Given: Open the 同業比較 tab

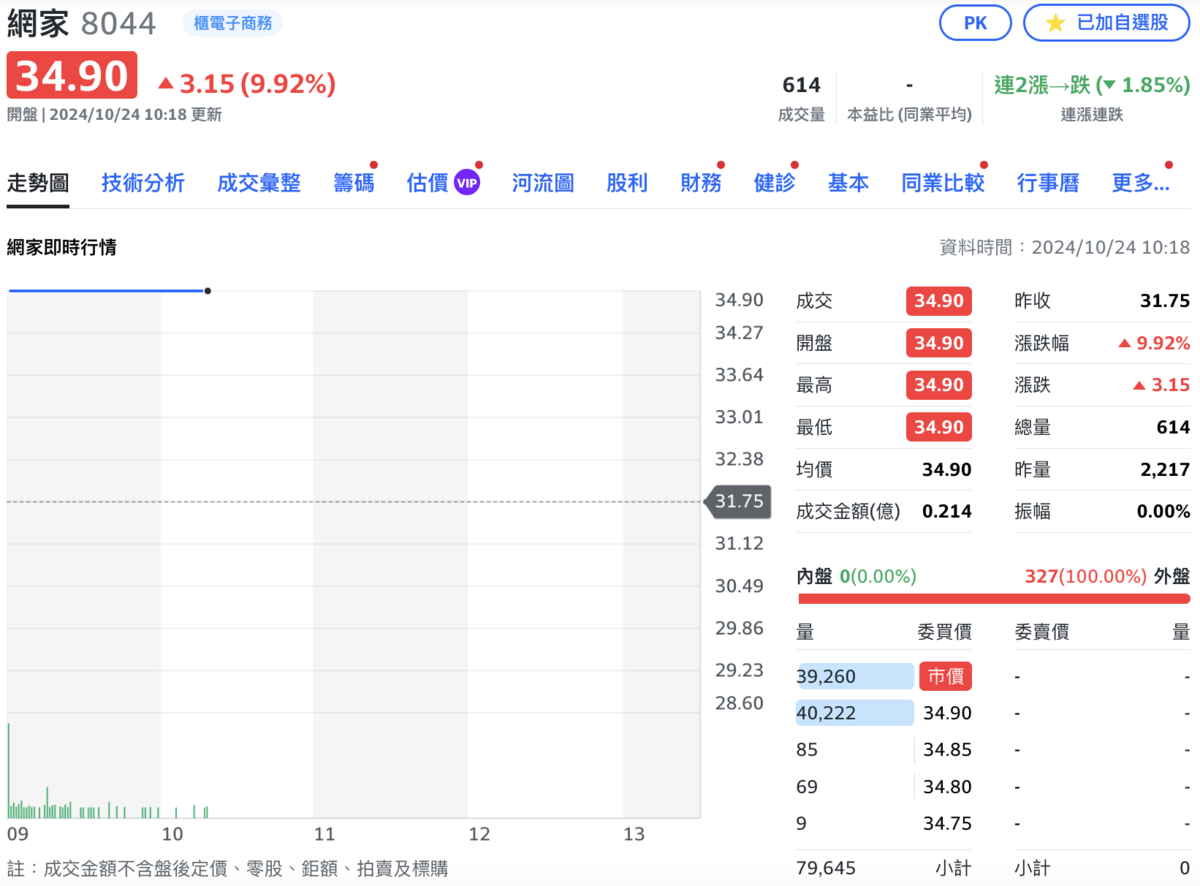Looking at the screenshot, I should coord(943,183).
